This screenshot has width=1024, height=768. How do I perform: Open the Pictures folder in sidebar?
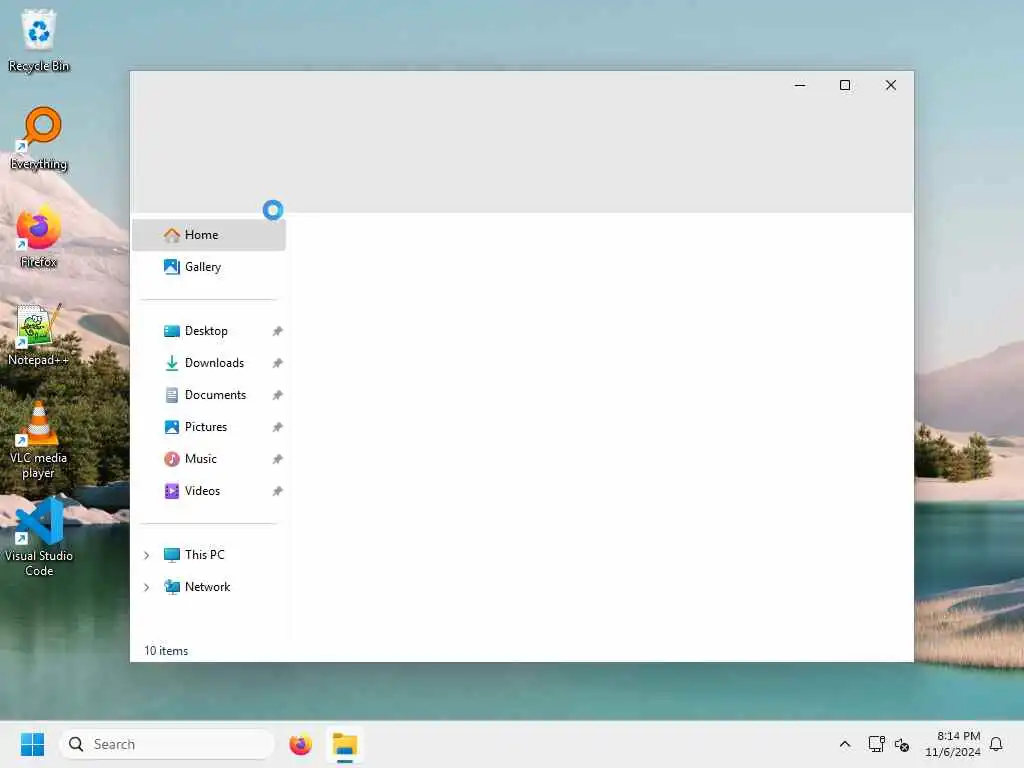(x=208, y=427)
